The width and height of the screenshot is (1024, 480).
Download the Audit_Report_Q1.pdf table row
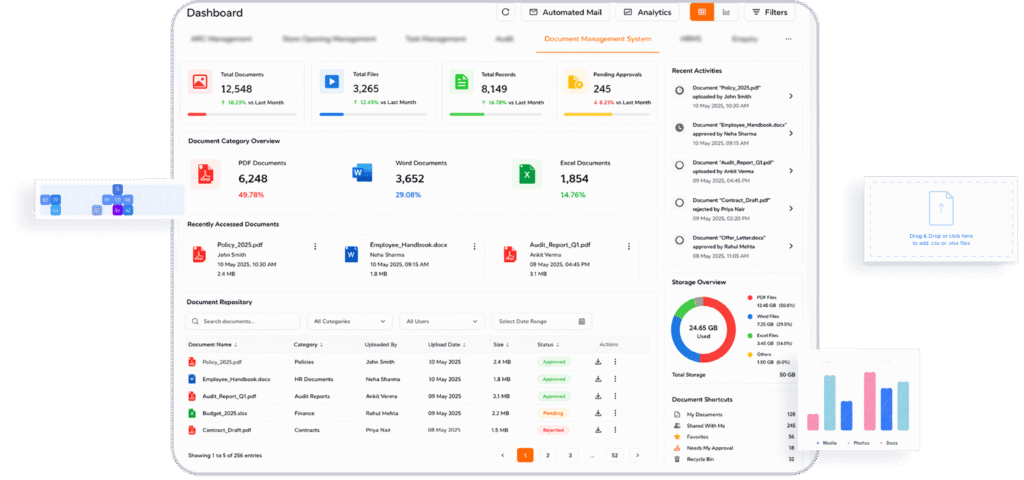(598, 396)
